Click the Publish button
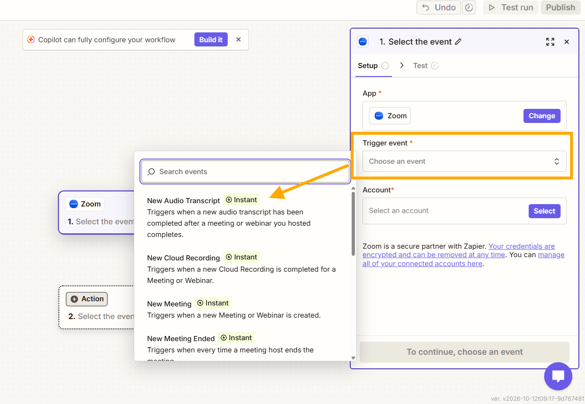 coord(560,7)
